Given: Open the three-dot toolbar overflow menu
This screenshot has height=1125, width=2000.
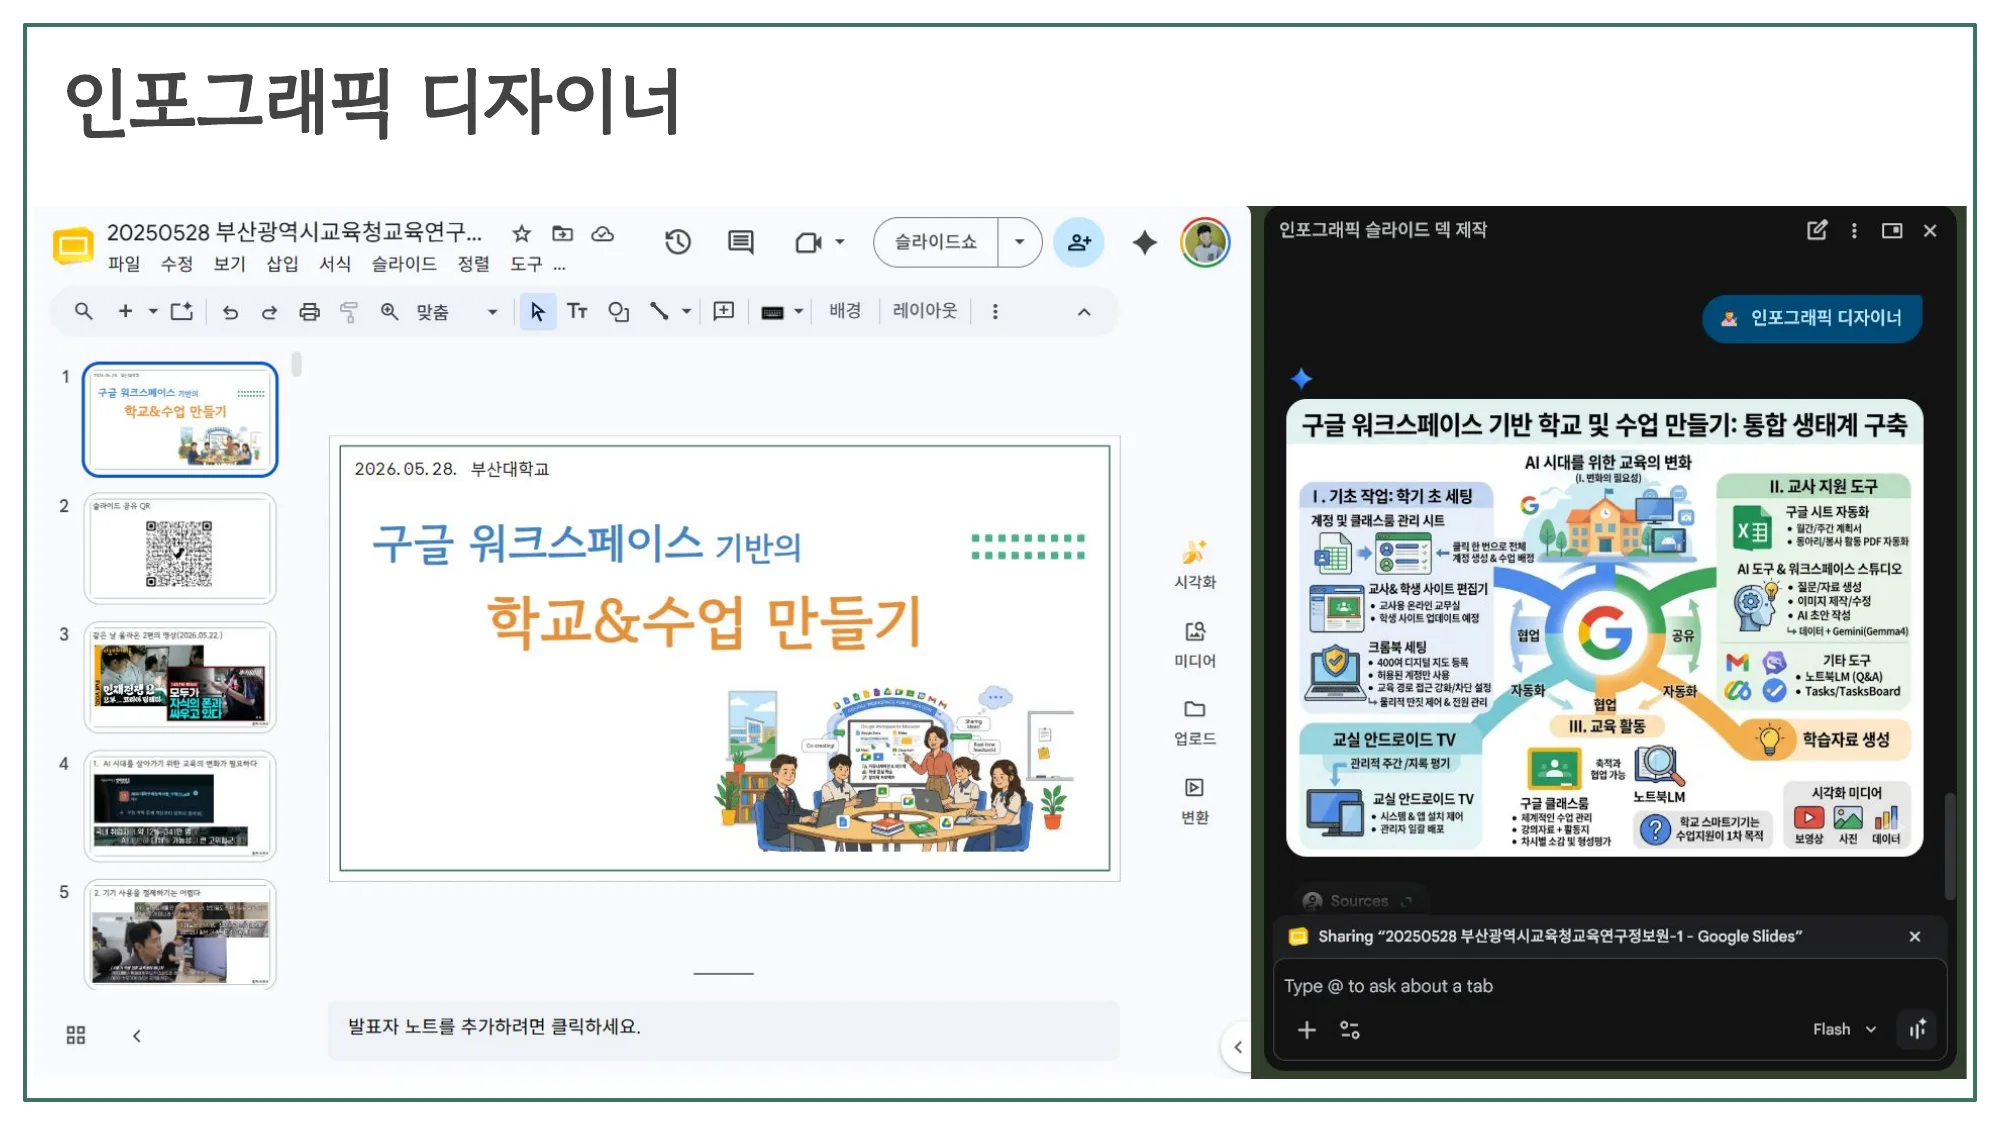Looking at the screenshot, I should click(995, 312).
